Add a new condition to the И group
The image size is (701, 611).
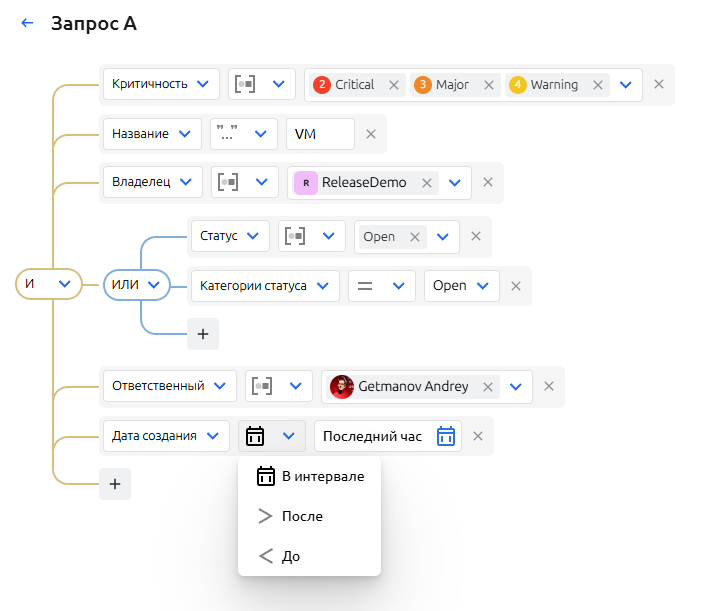114,484
